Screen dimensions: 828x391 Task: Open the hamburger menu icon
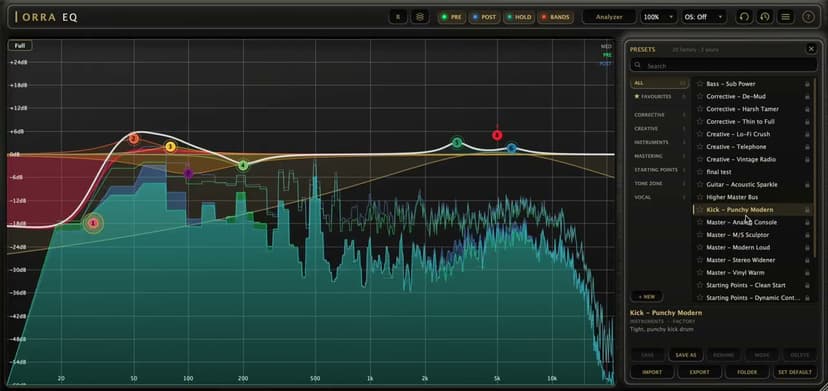(785, 17)
